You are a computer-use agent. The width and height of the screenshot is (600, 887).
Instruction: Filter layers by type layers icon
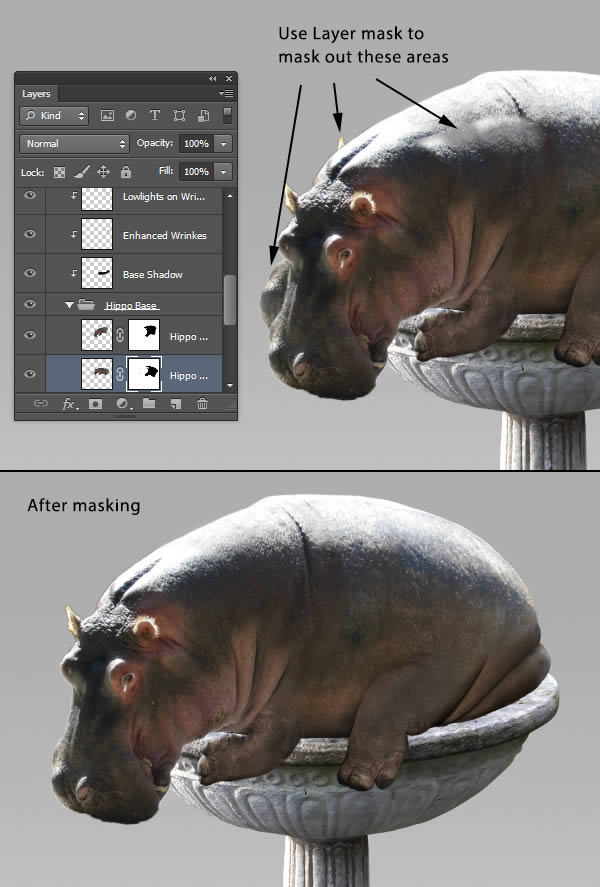(154, 115)
